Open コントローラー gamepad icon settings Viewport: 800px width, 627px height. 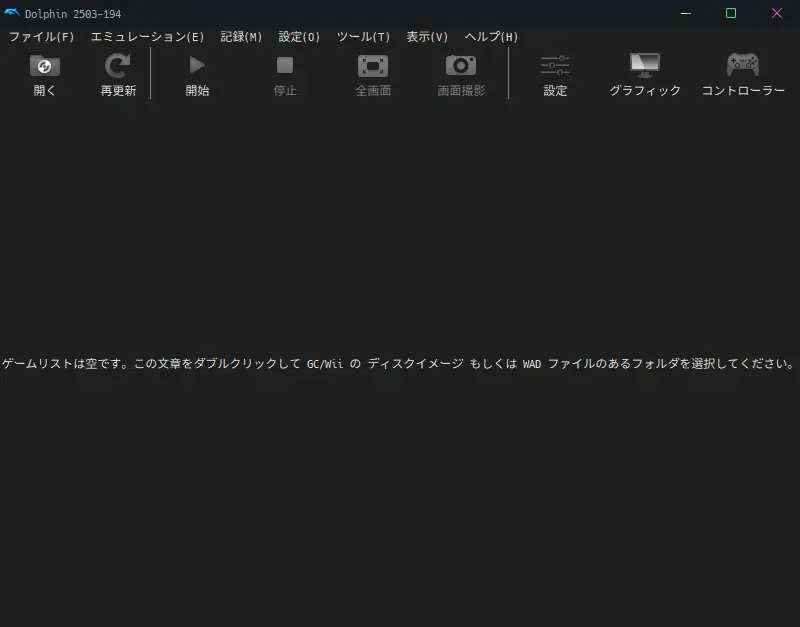pos(743,65)
